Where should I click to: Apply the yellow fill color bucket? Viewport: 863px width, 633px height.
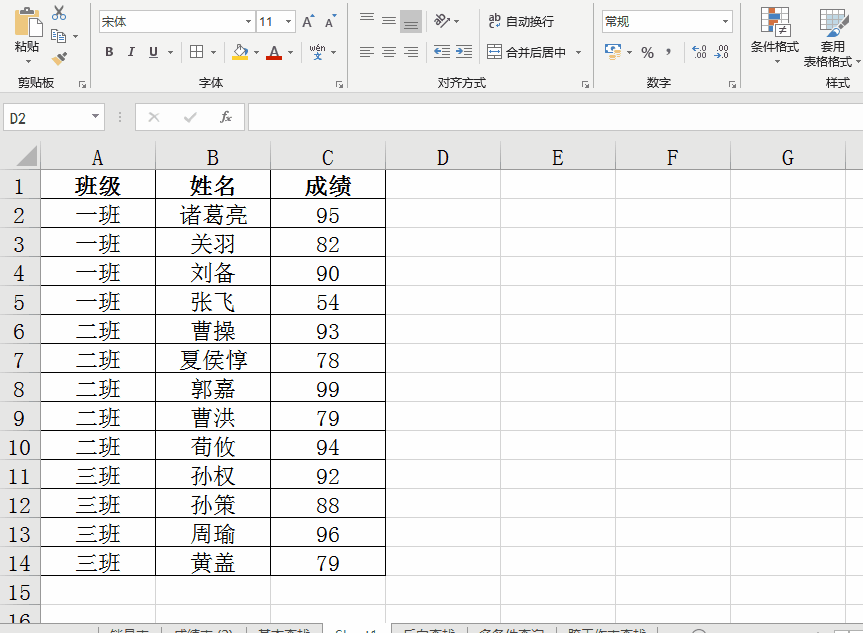coord(239,52)
